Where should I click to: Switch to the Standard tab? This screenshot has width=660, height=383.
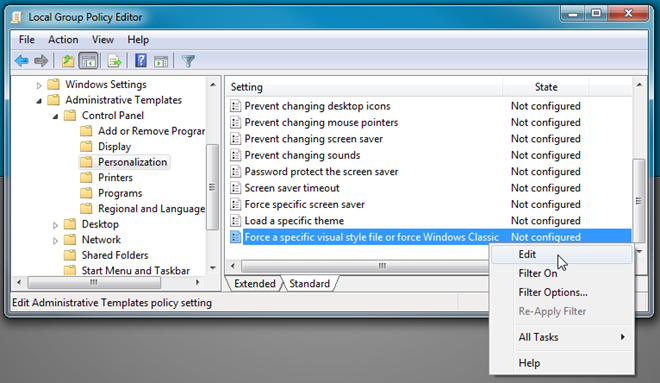309,283
